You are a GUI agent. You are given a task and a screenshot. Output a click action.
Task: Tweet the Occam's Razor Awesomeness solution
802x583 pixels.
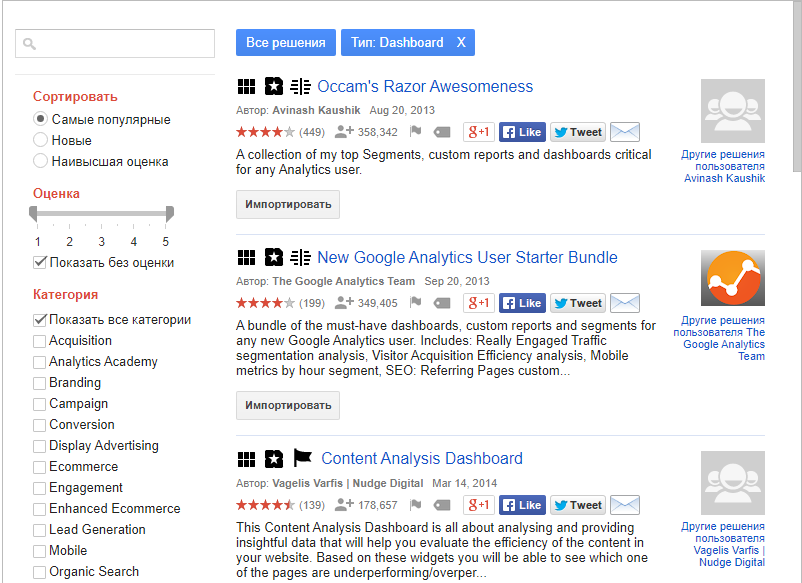click(x=578, y=132)
